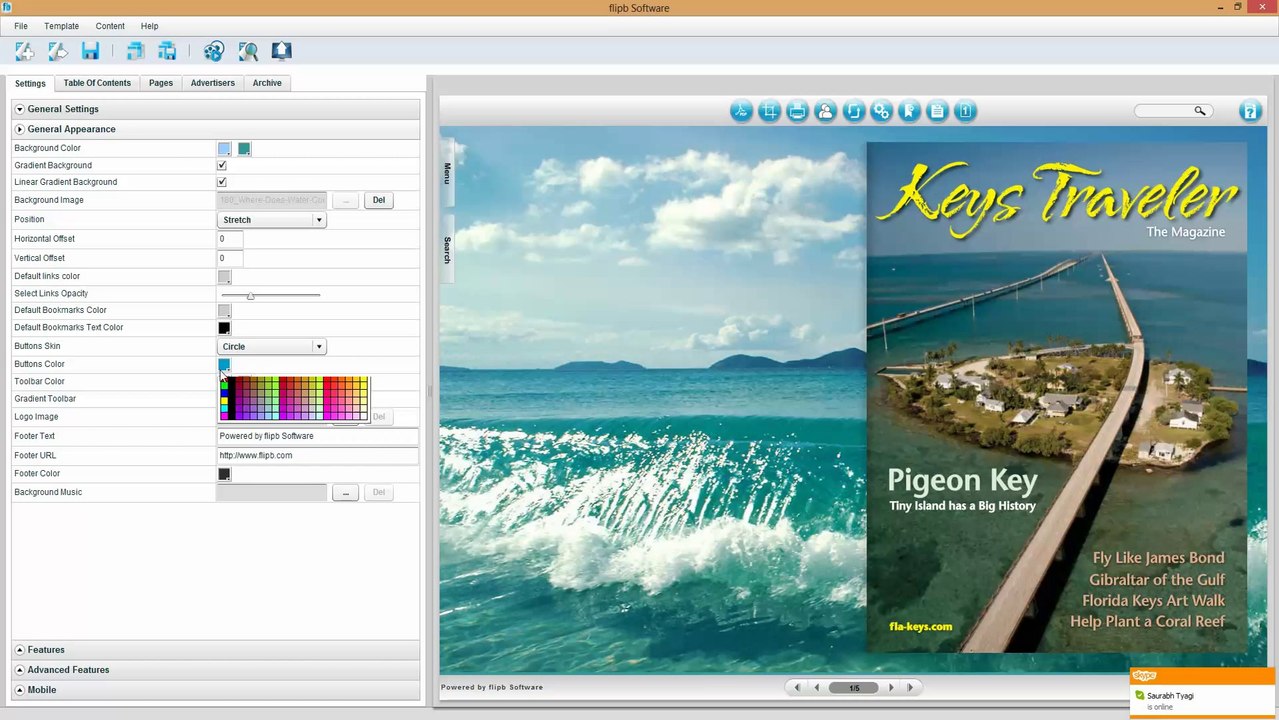Click the Skype notification for Saurabh Tyagi
This screenshot has height=720, width=1279.
point(1203,692)
